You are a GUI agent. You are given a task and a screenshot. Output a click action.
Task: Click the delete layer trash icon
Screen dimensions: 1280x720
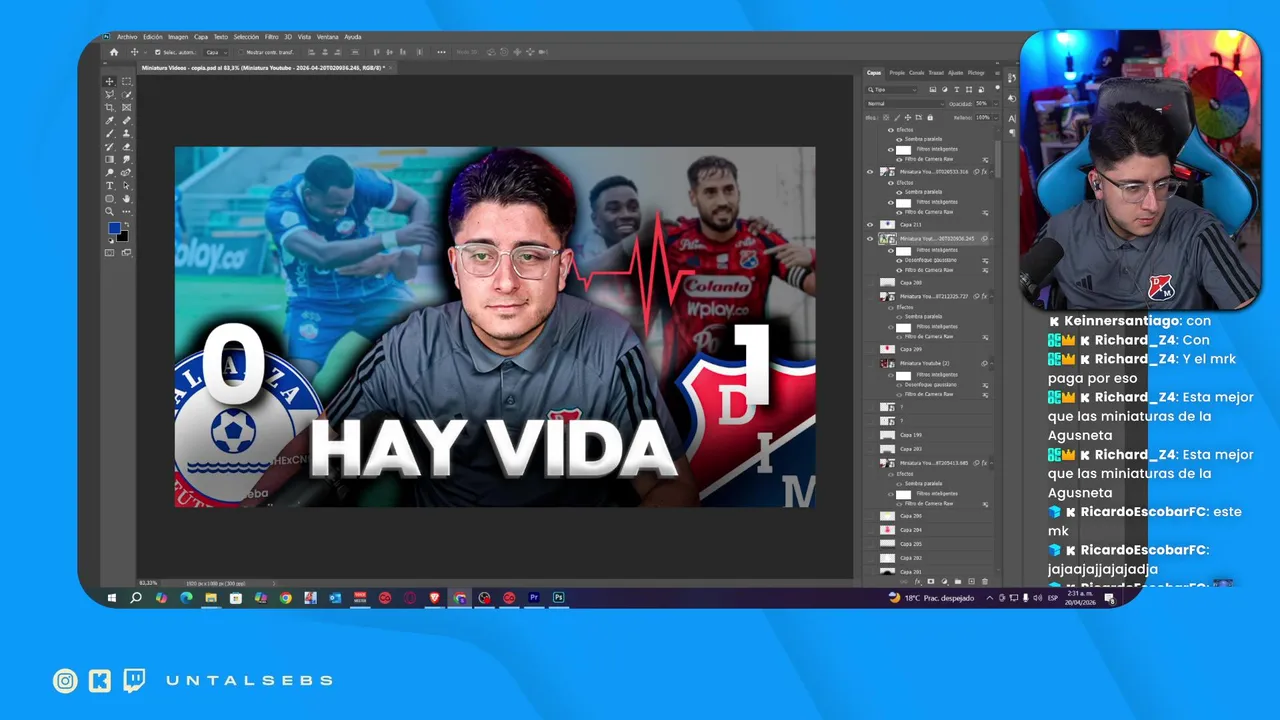tap(984, 581)
